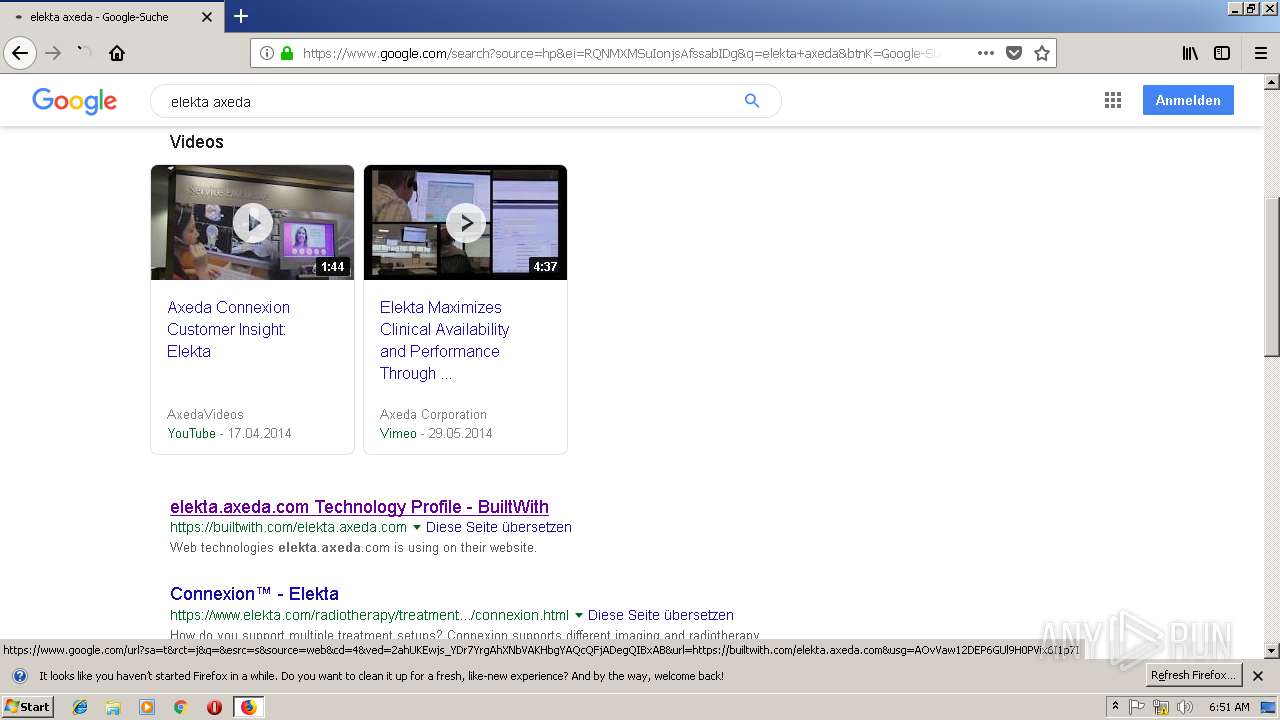Show site information icon in address bar
The width and height of the screenshot is (1280, 720).
pos(267,53)
